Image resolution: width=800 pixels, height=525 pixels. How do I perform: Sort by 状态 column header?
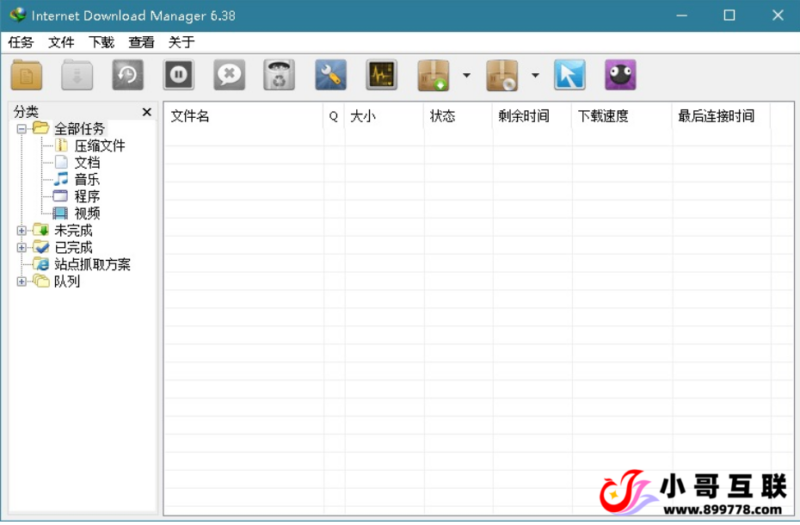coord(458,116)
